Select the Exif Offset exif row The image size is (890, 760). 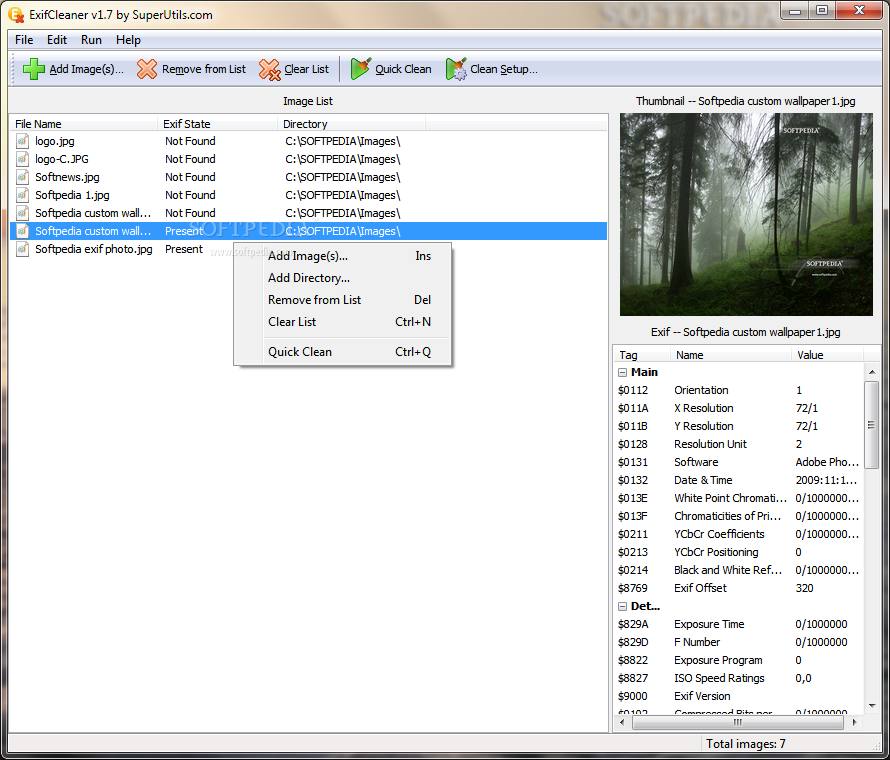click(739, 589)
